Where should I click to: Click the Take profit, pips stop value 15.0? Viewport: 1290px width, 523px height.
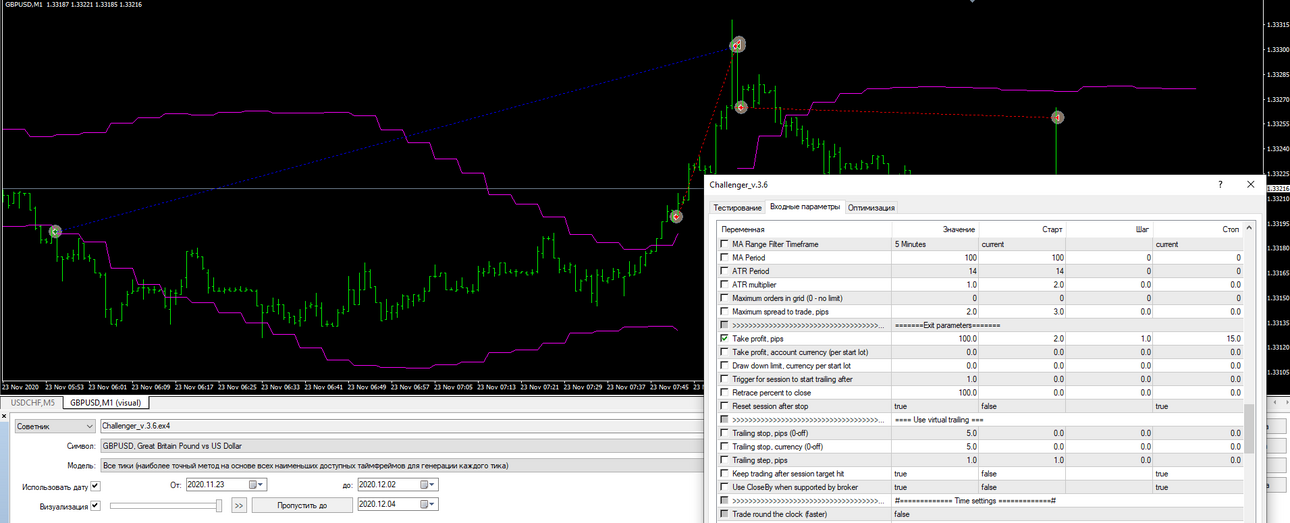(x=1198, y=339)
